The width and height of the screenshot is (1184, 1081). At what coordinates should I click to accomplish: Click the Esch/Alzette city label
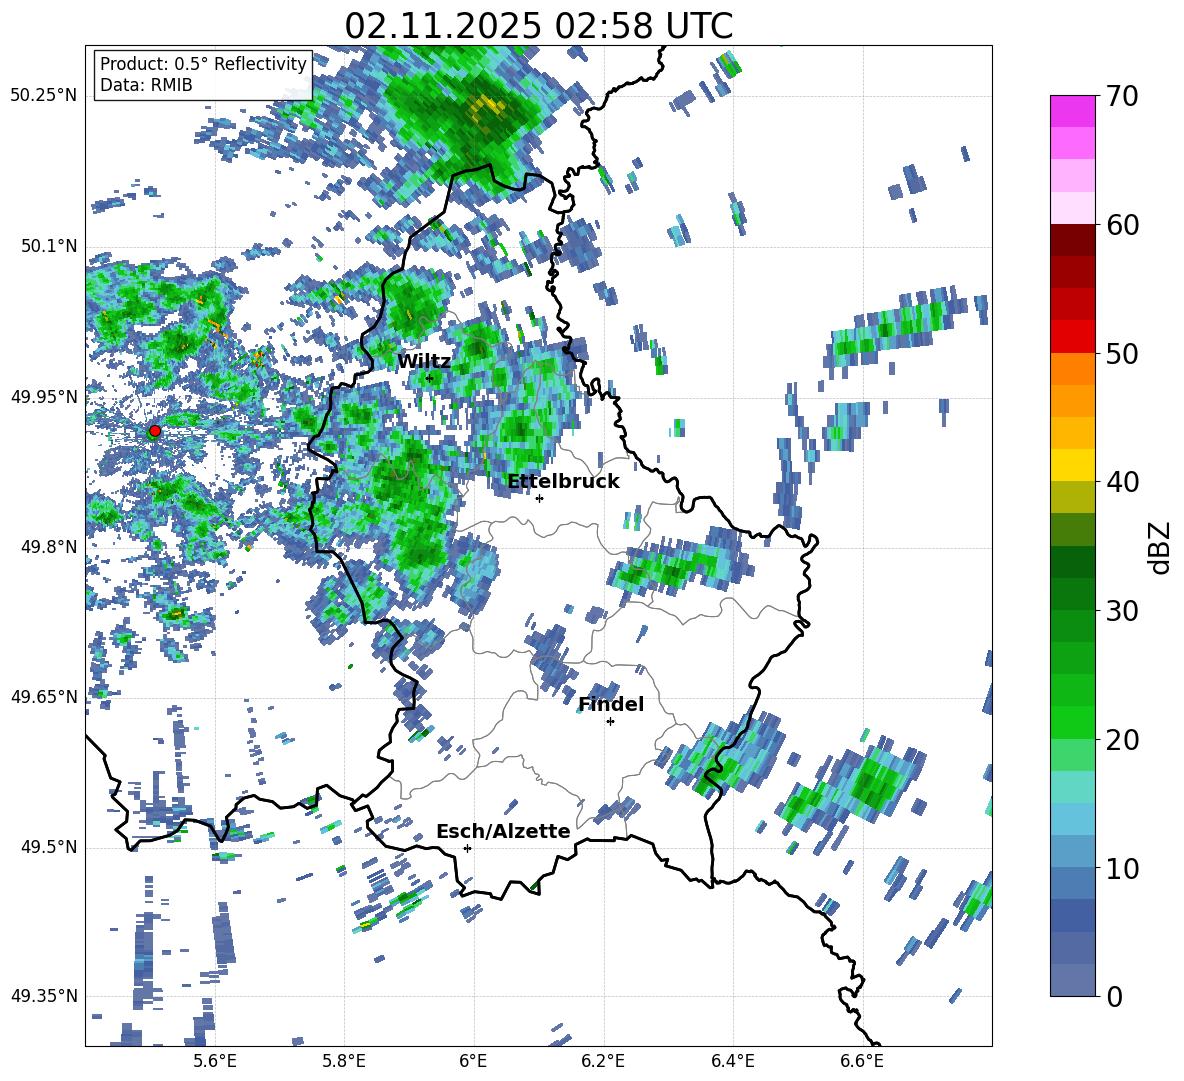click(x=503, y=831)
